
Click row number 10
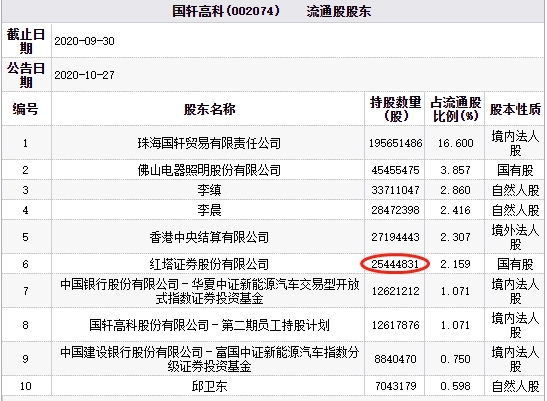(x=25, y=386)
